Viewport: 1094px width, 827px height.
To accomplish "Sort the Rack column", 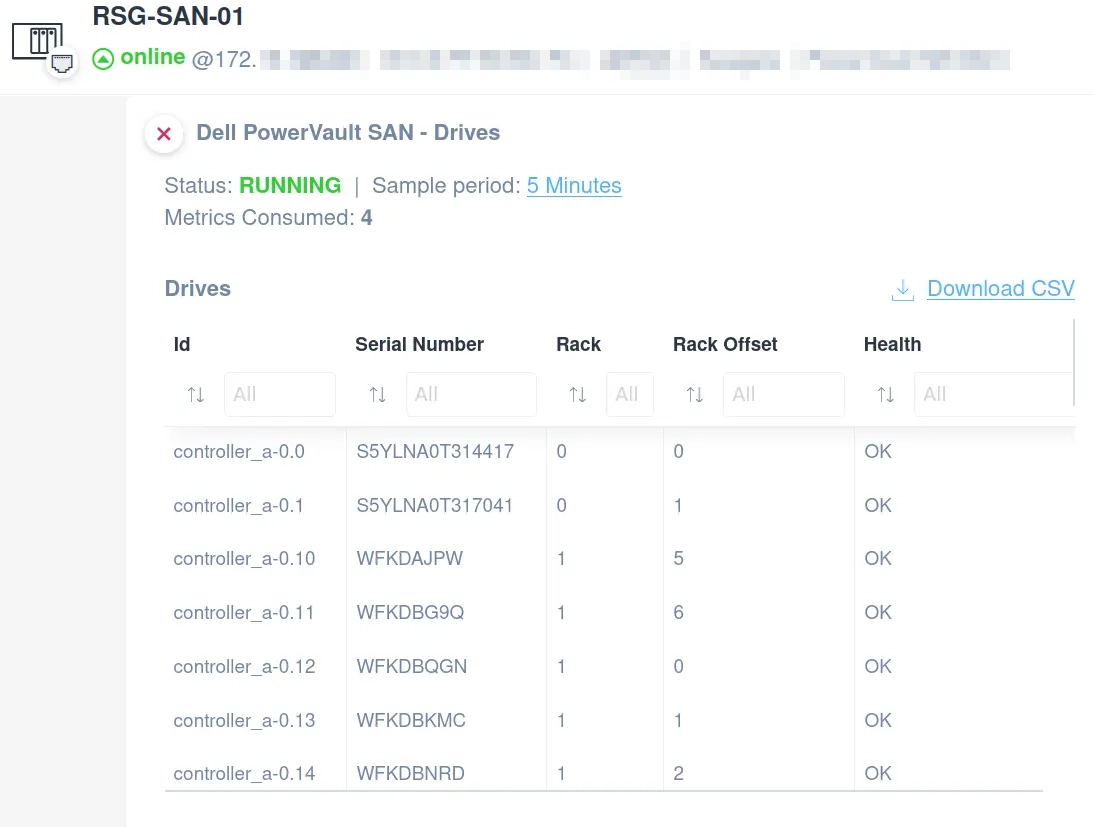I will pyautogui.click(x=577, y=394).
